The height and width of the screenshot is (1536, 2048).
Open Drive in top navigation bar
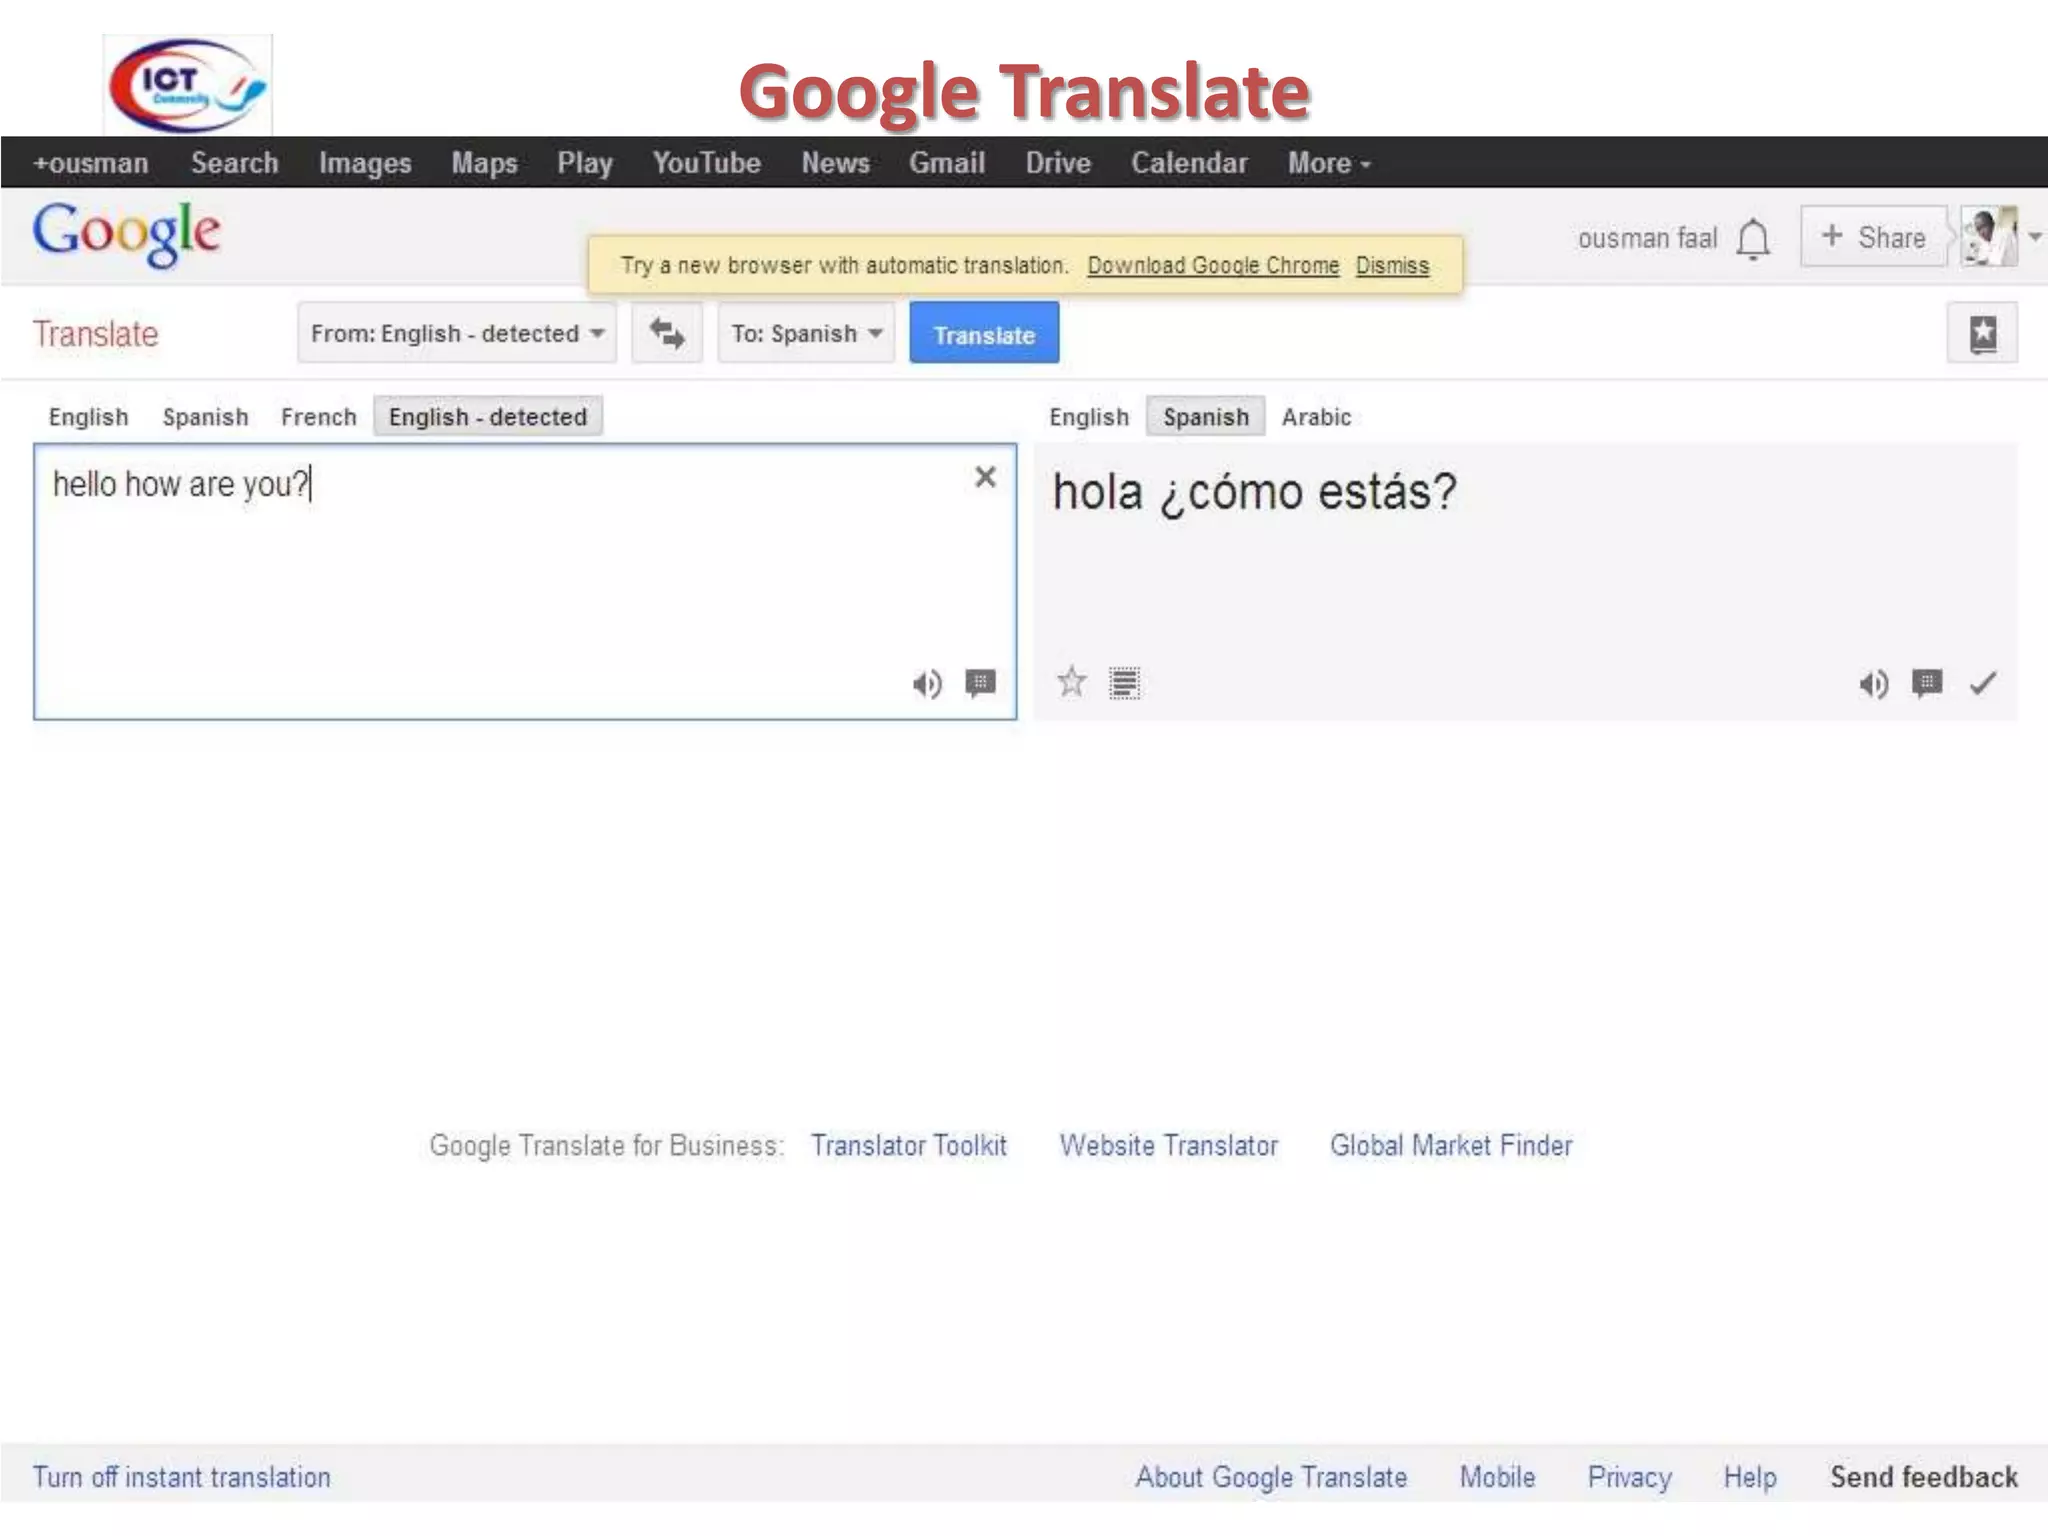point(1058,163)
